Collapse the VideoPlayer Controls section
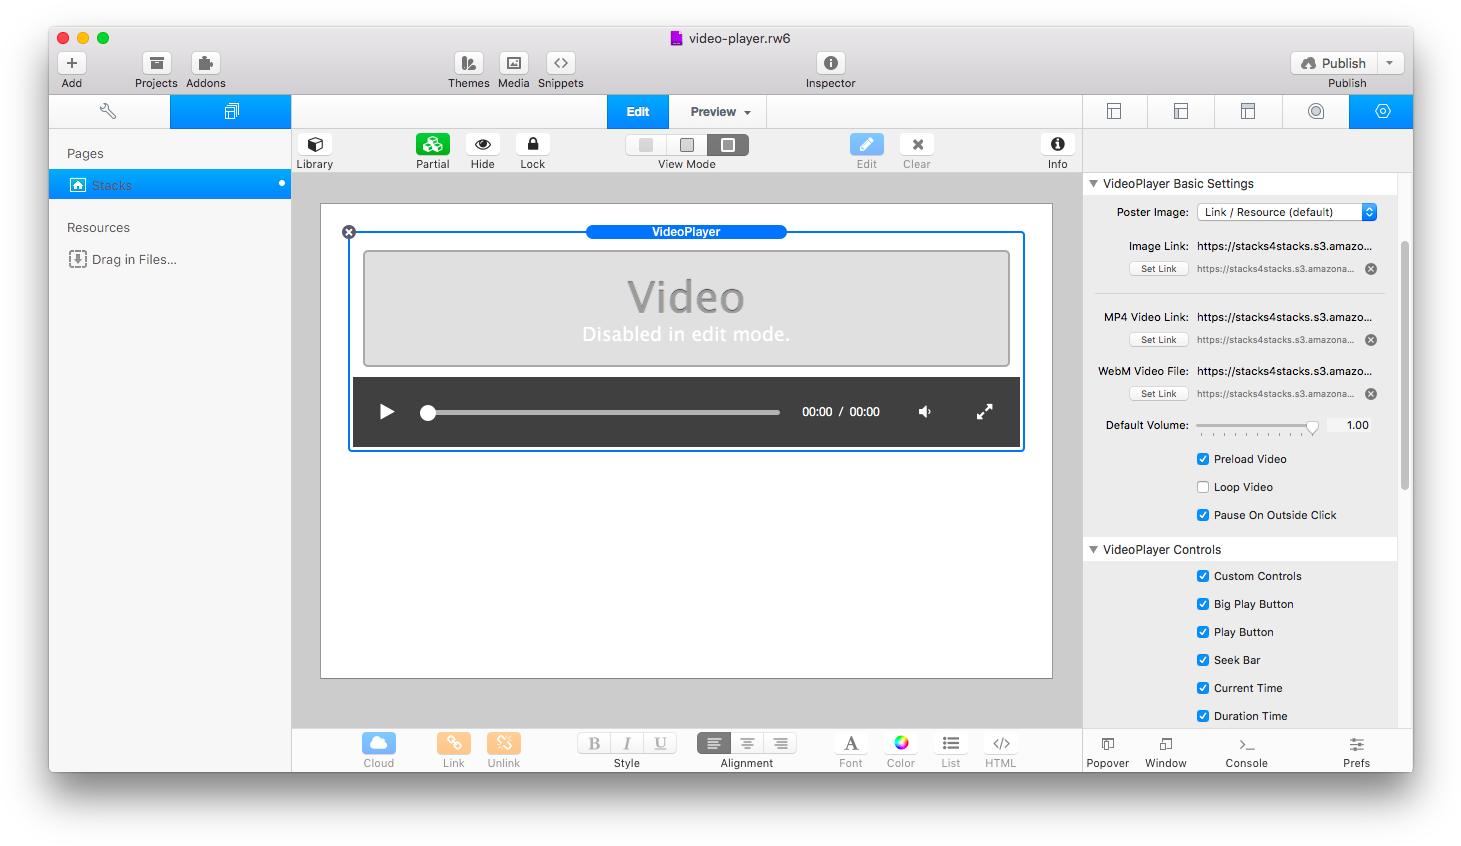Image resolution: width=1461 pixels, height=846 pixels. [1093, 549]
